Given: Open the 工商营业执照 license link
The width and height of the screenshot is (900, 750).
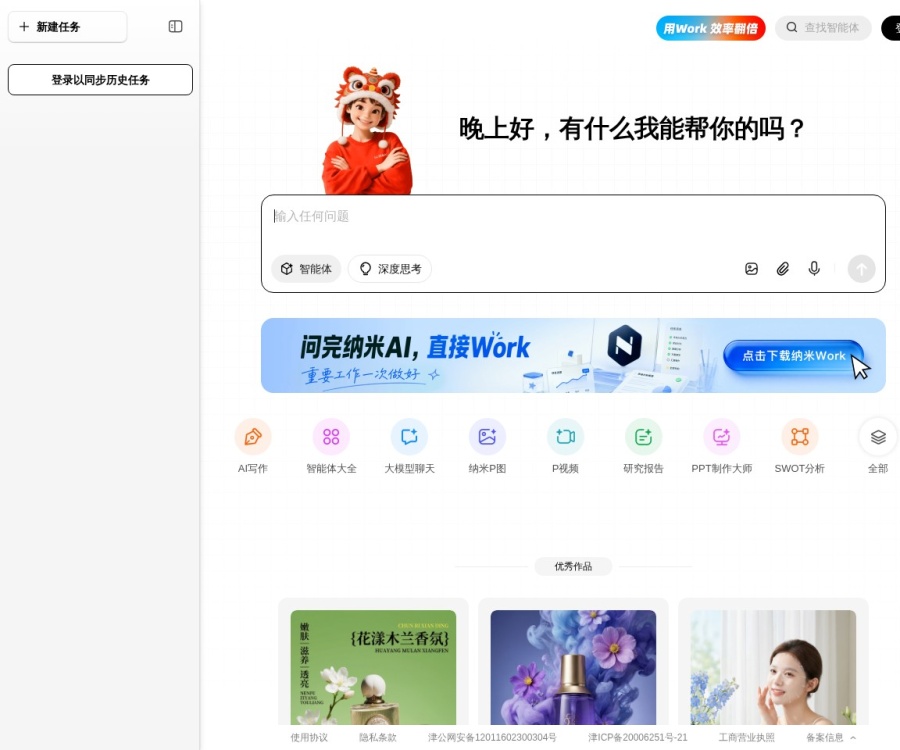Looking at the screenshot, I should tap(746, 737).
